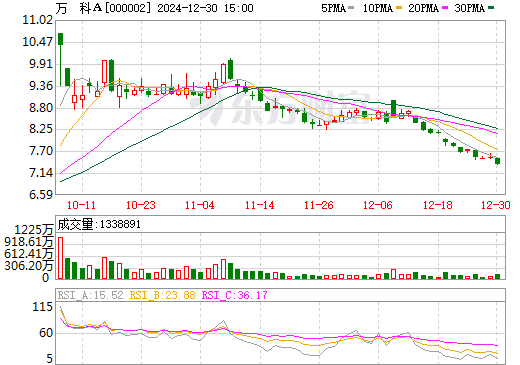Click the magenta 20PMA color marker
Viewport: 520px width, 365px height.
point(445,8)
